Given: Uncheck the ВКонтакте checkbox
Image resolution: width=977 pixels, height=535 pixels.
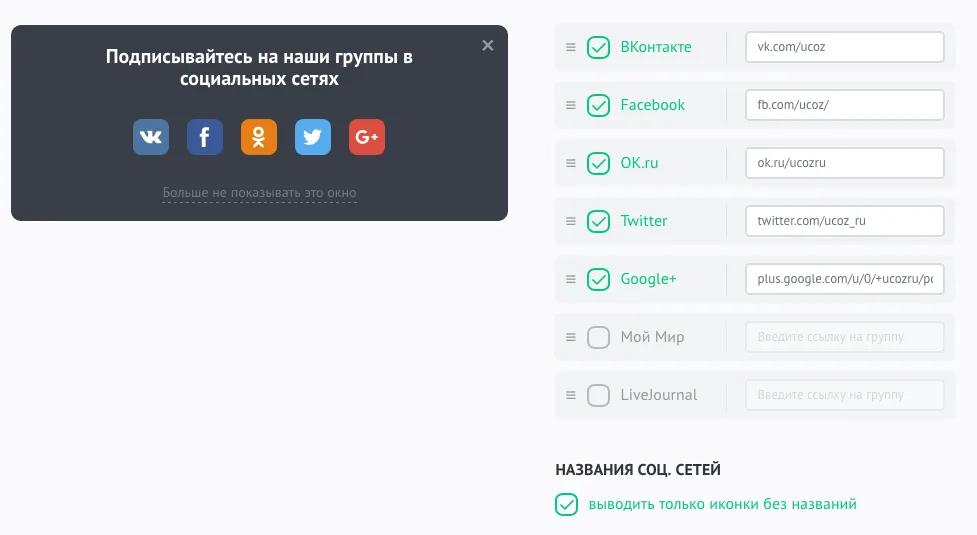Looking at the screenshot, I should click(598, 47).
